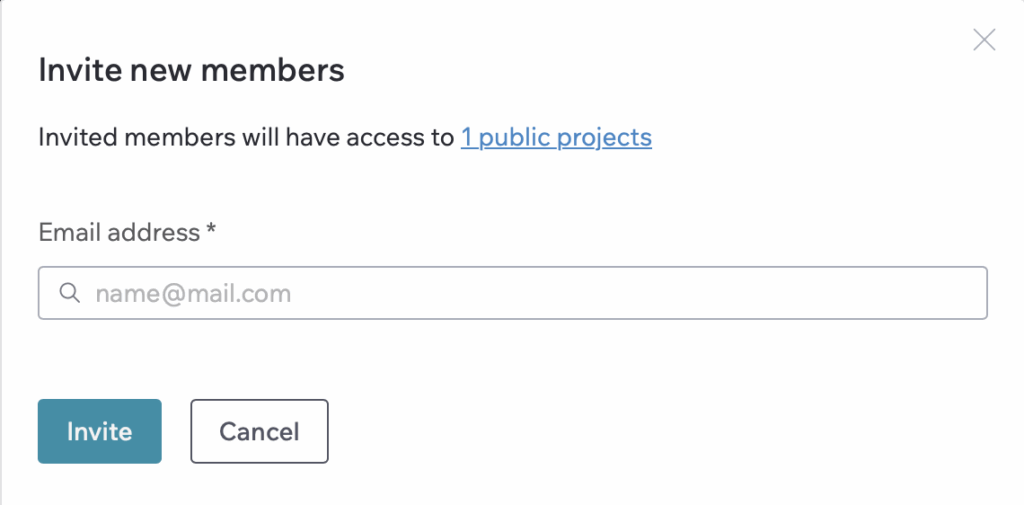
Task: Place cursor in the email search box
Action: 513,293
